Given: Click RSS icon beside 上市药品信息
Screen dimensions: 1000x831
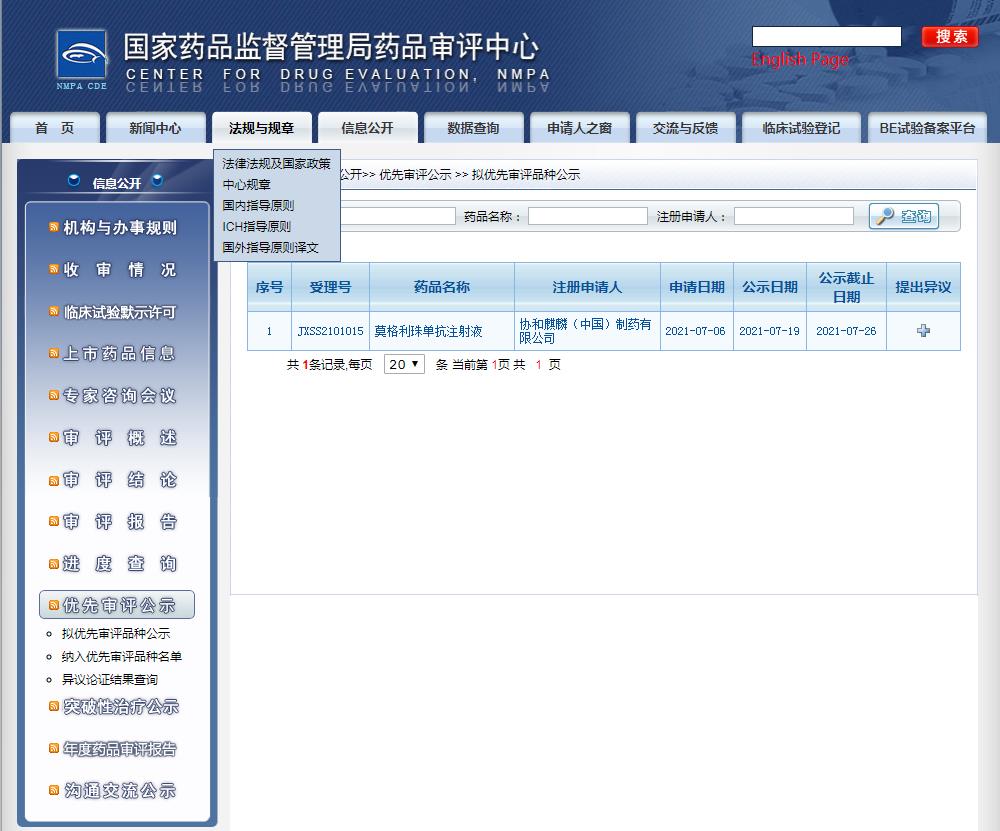Looking at the screenshot, I should click(54, 353).
